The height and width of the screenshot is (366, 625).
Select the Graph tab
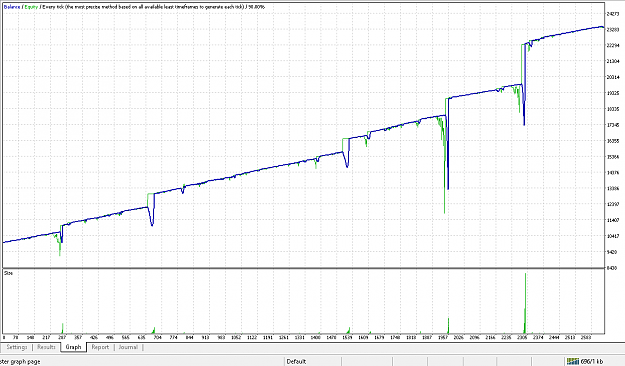pyautogui.click(x=73, y=347)
